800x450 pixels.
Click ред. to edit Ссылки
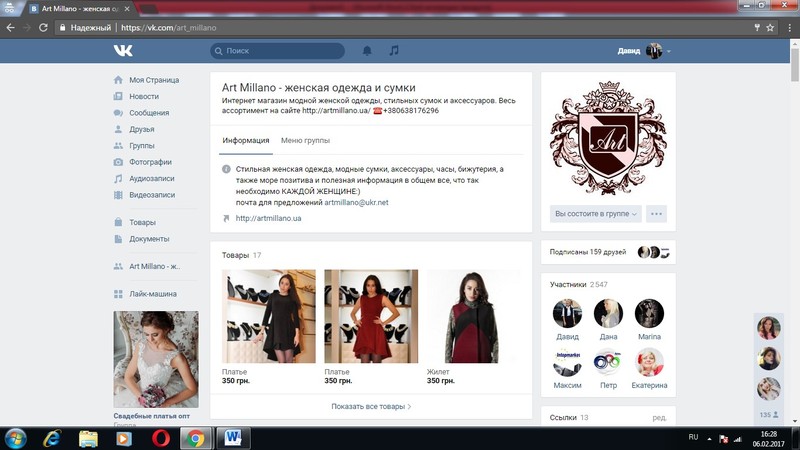pyautogui.click(x=659, y=418)
